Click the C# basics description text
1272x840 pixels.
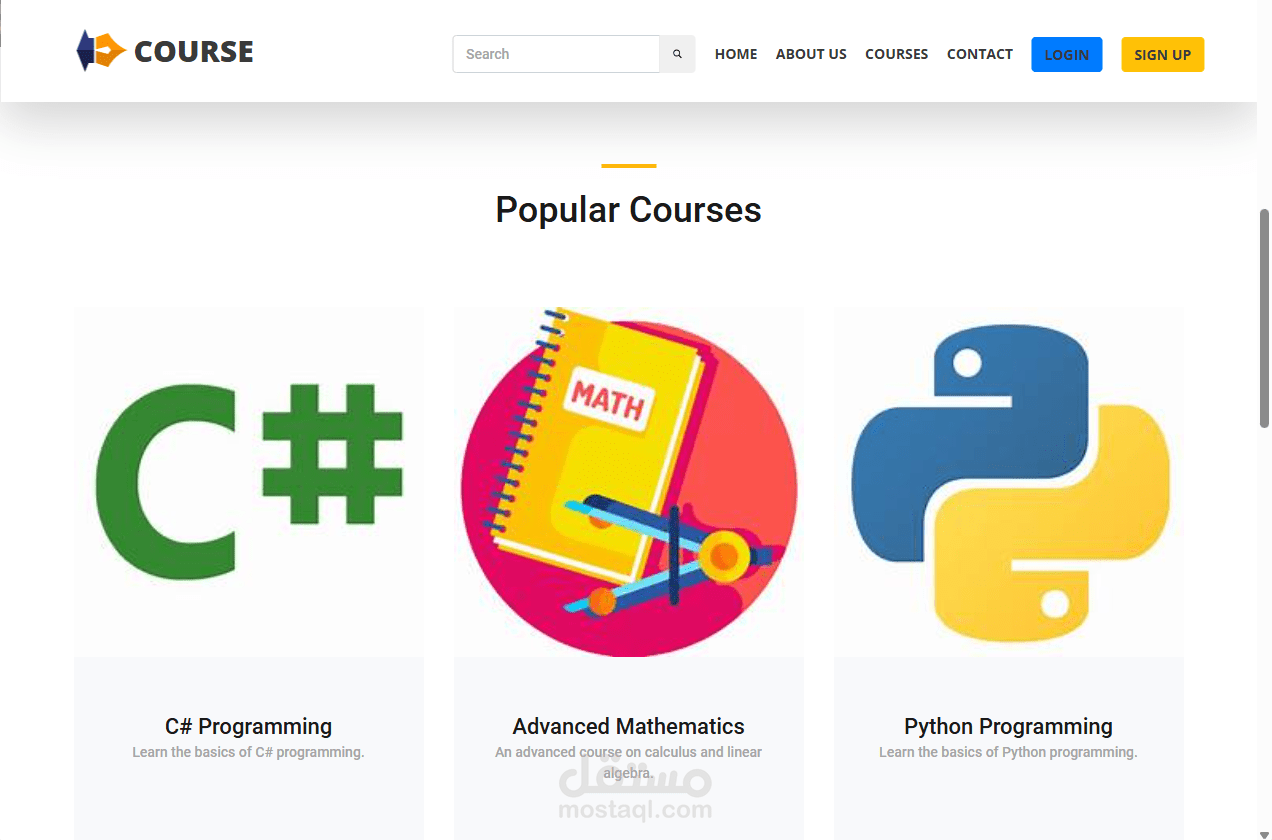[249, 752]
